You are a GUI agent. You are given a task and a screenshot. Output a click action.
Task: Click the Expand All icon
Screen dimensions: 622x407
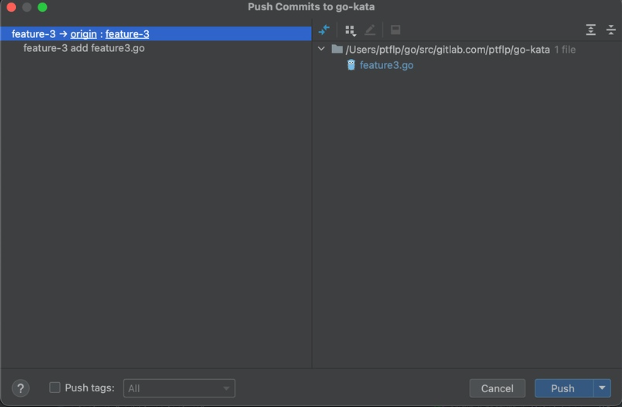pyautogui.click(x=590, y=30)
